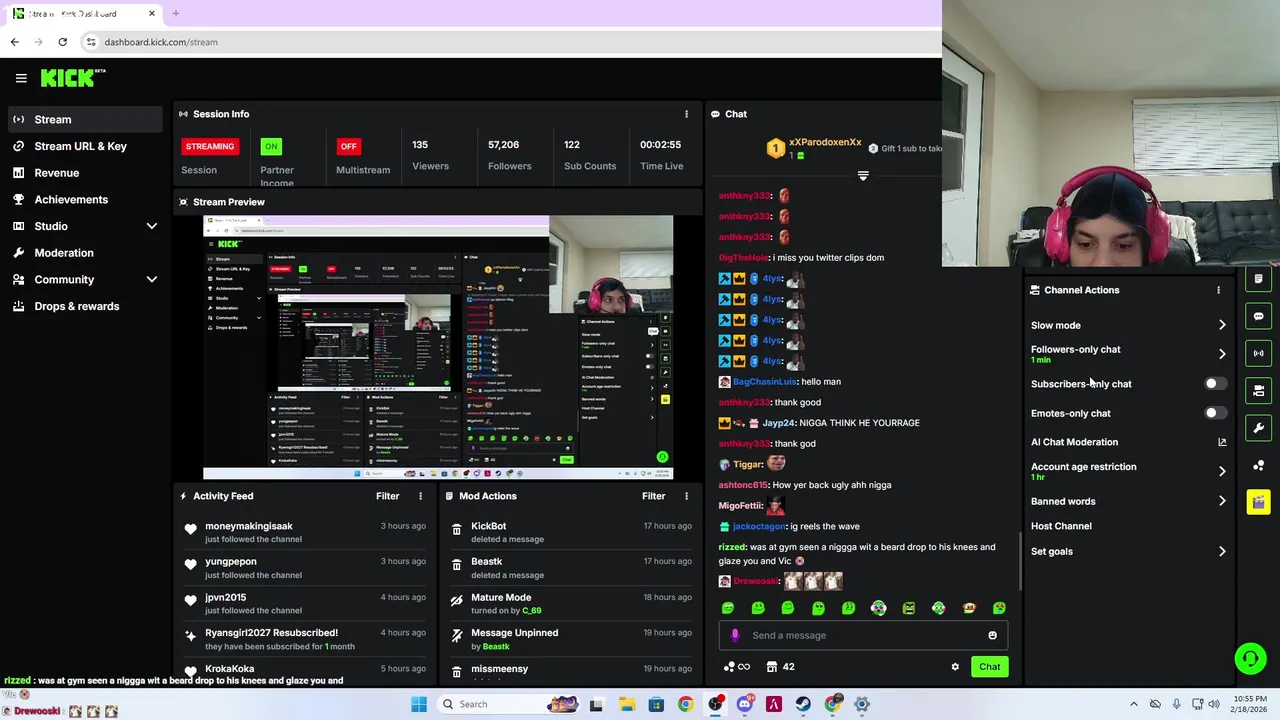Open Session Info options menu

[686, 114]
